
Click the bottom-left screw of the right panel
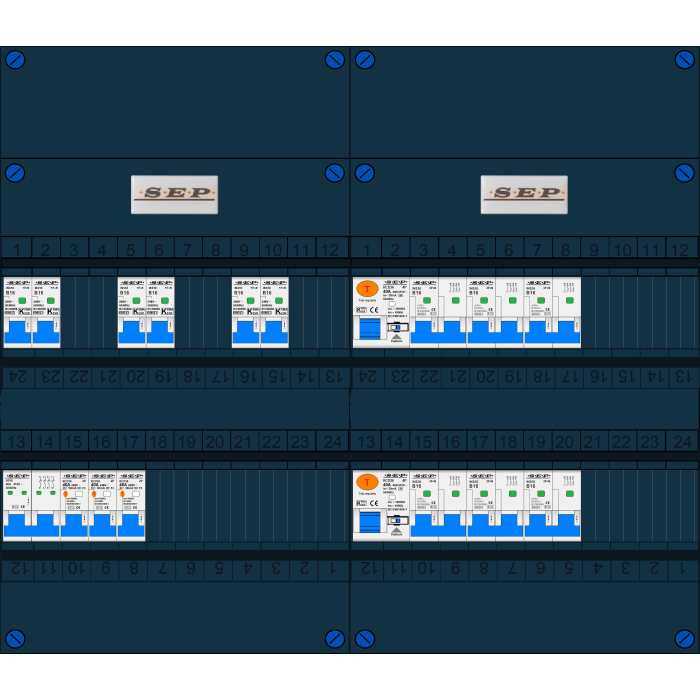365,639
